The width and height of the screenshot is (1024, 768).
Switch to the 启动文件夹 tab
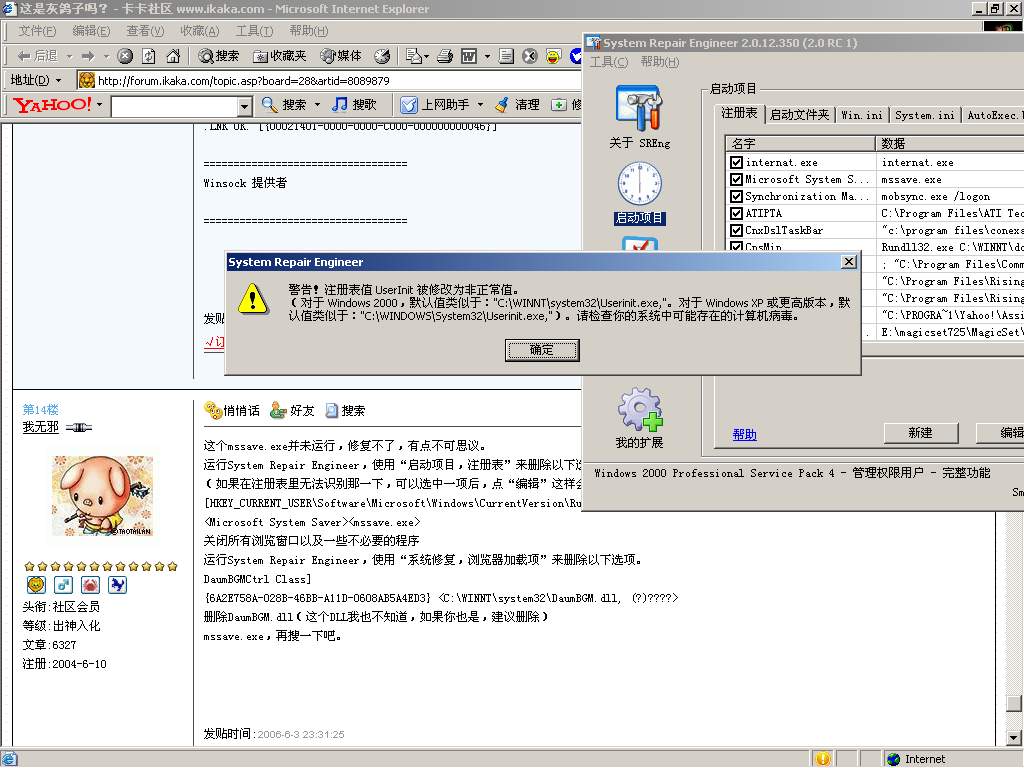(799, 115)
